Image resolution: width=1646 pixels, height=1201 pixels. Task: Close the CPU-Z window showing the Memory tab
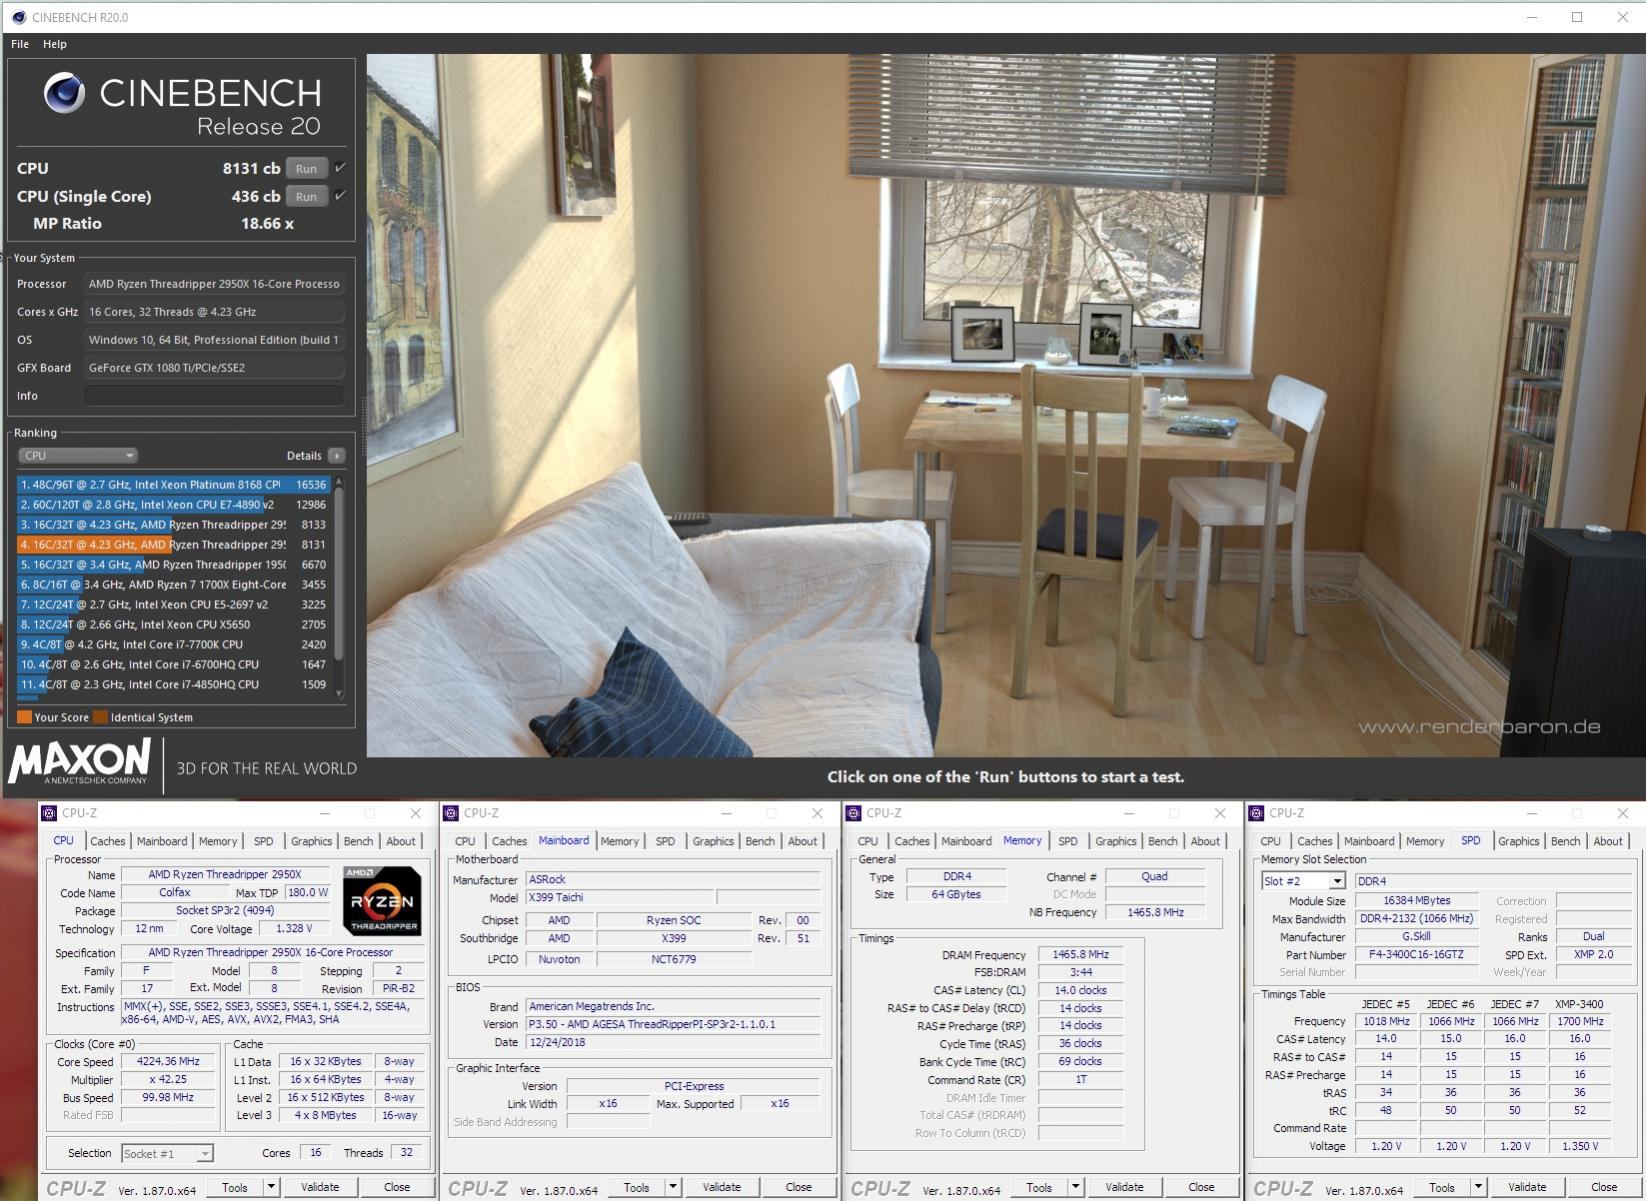1219,813
